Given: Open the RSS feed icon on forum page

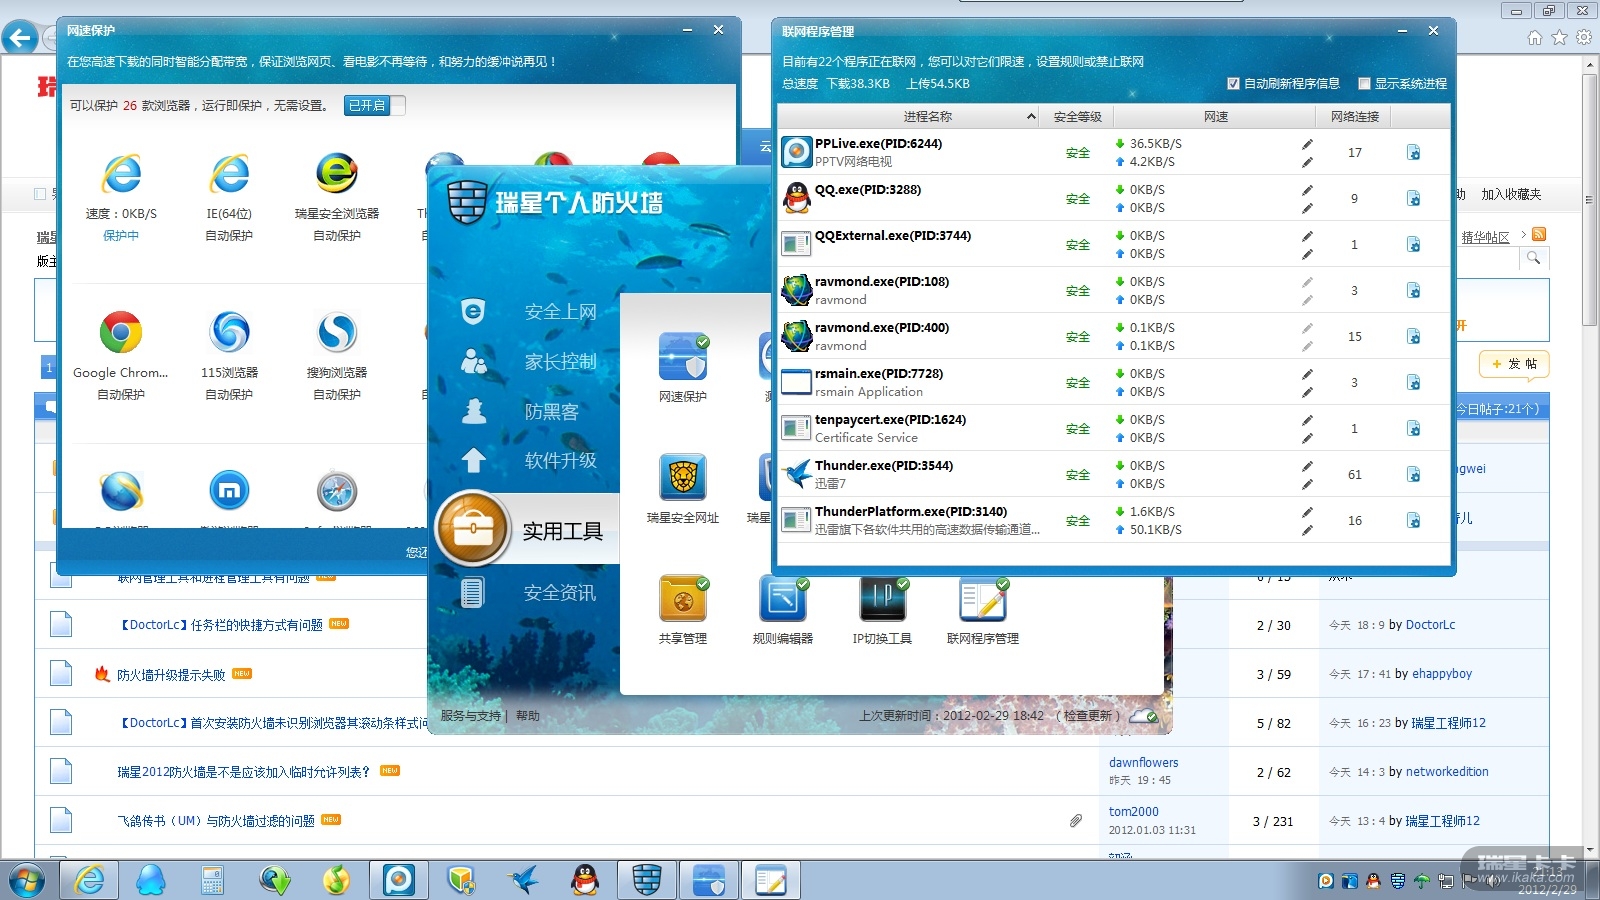Looking at the screenshot, I should pyautogui.click(x=1539, y=235).
